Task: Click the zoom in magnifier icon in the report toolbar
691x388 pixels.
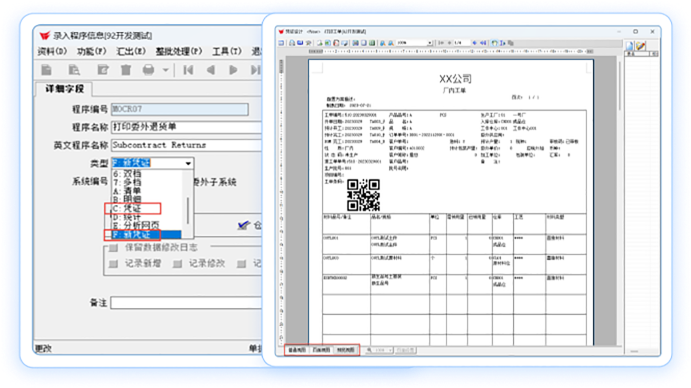Action: pyautogui.click(x=383, y=43)
